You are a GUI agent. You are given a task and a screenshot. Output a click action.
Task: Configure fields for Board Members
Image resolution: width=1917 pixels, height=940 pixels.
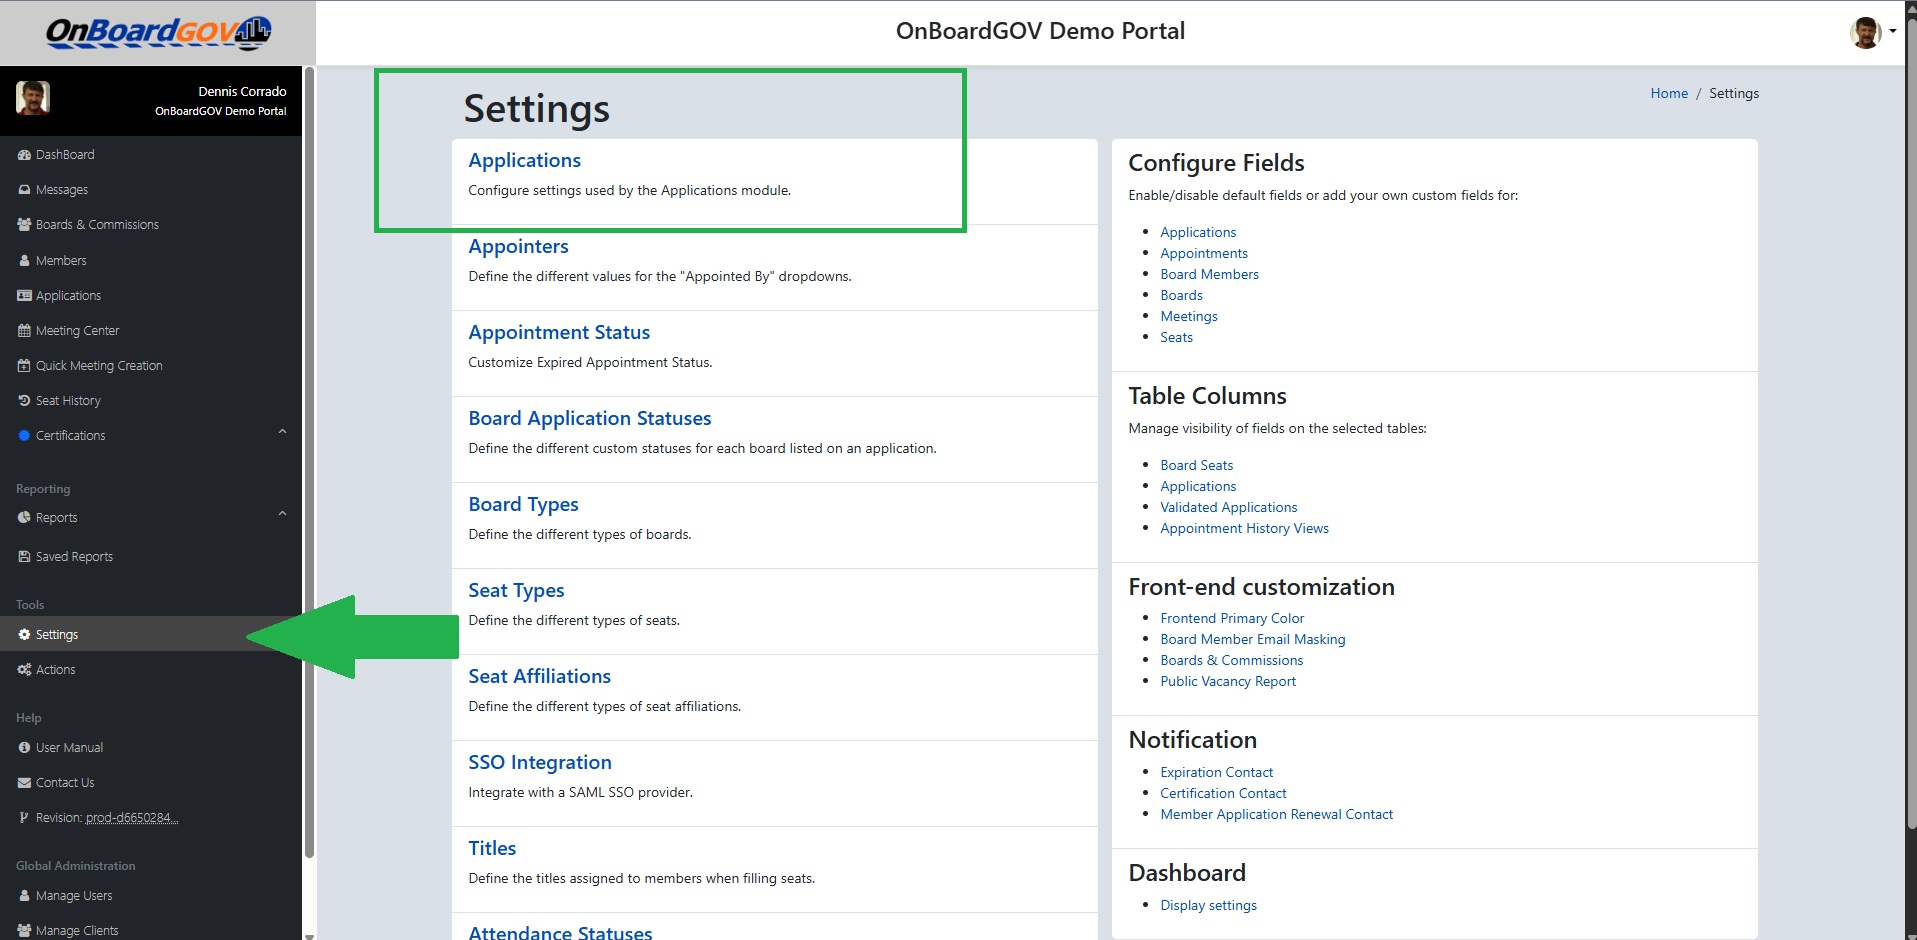1209,275
